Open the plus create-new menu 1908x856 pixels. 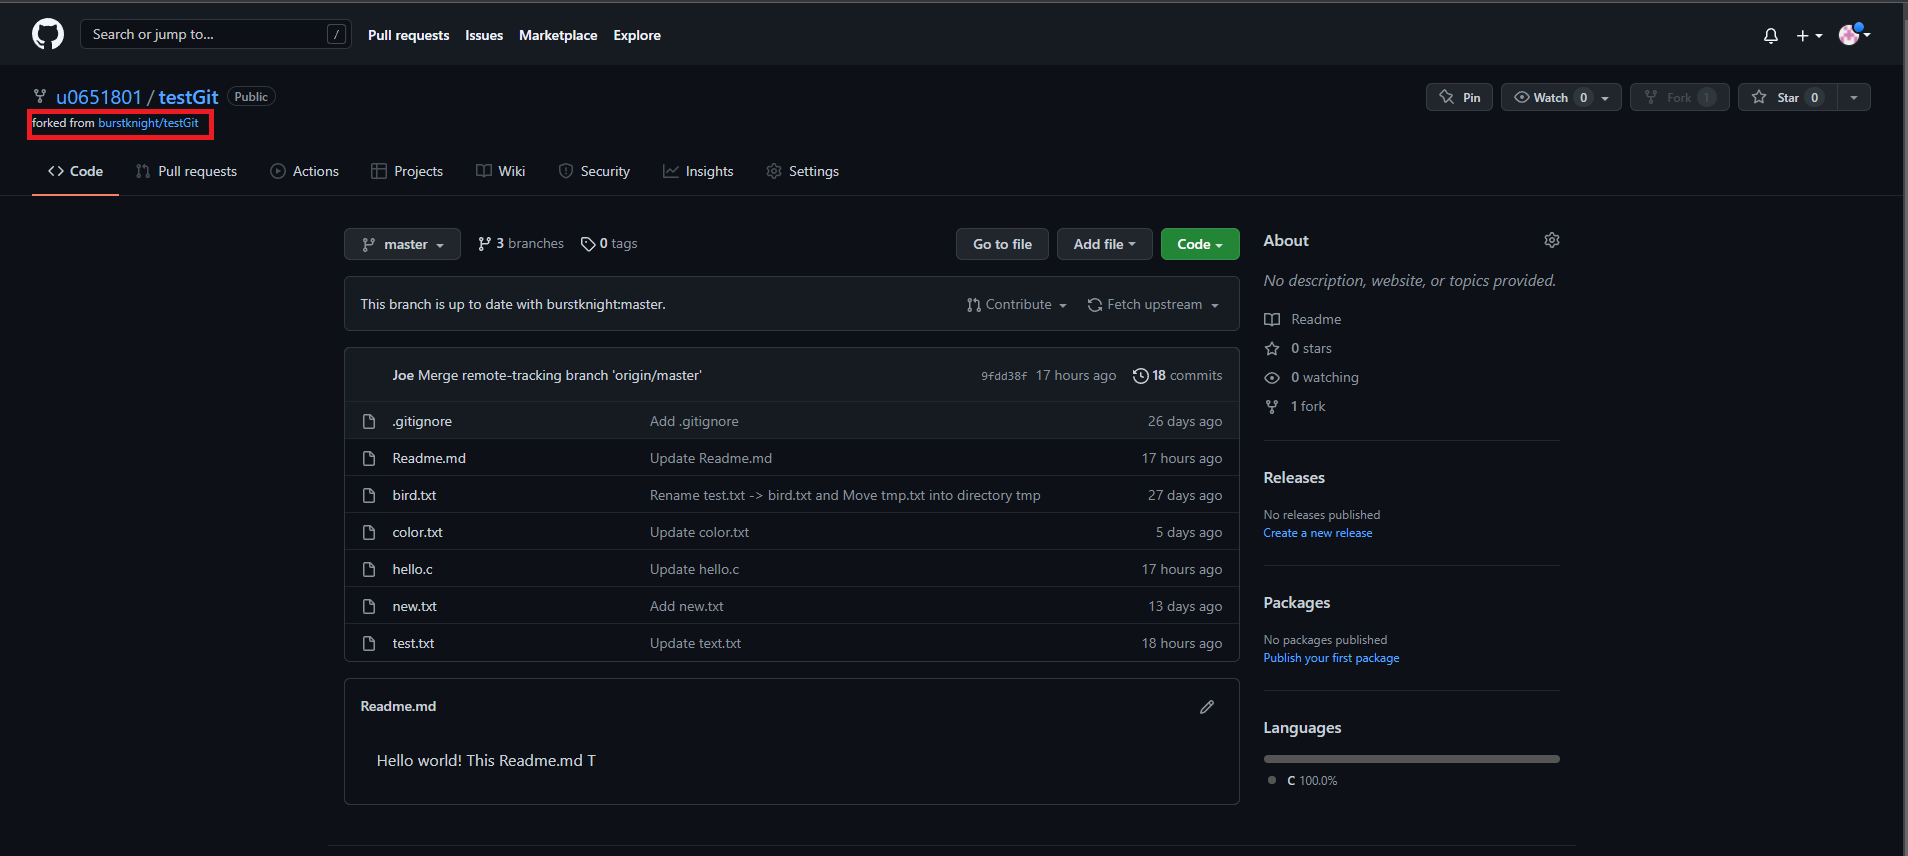[1809, 35]
